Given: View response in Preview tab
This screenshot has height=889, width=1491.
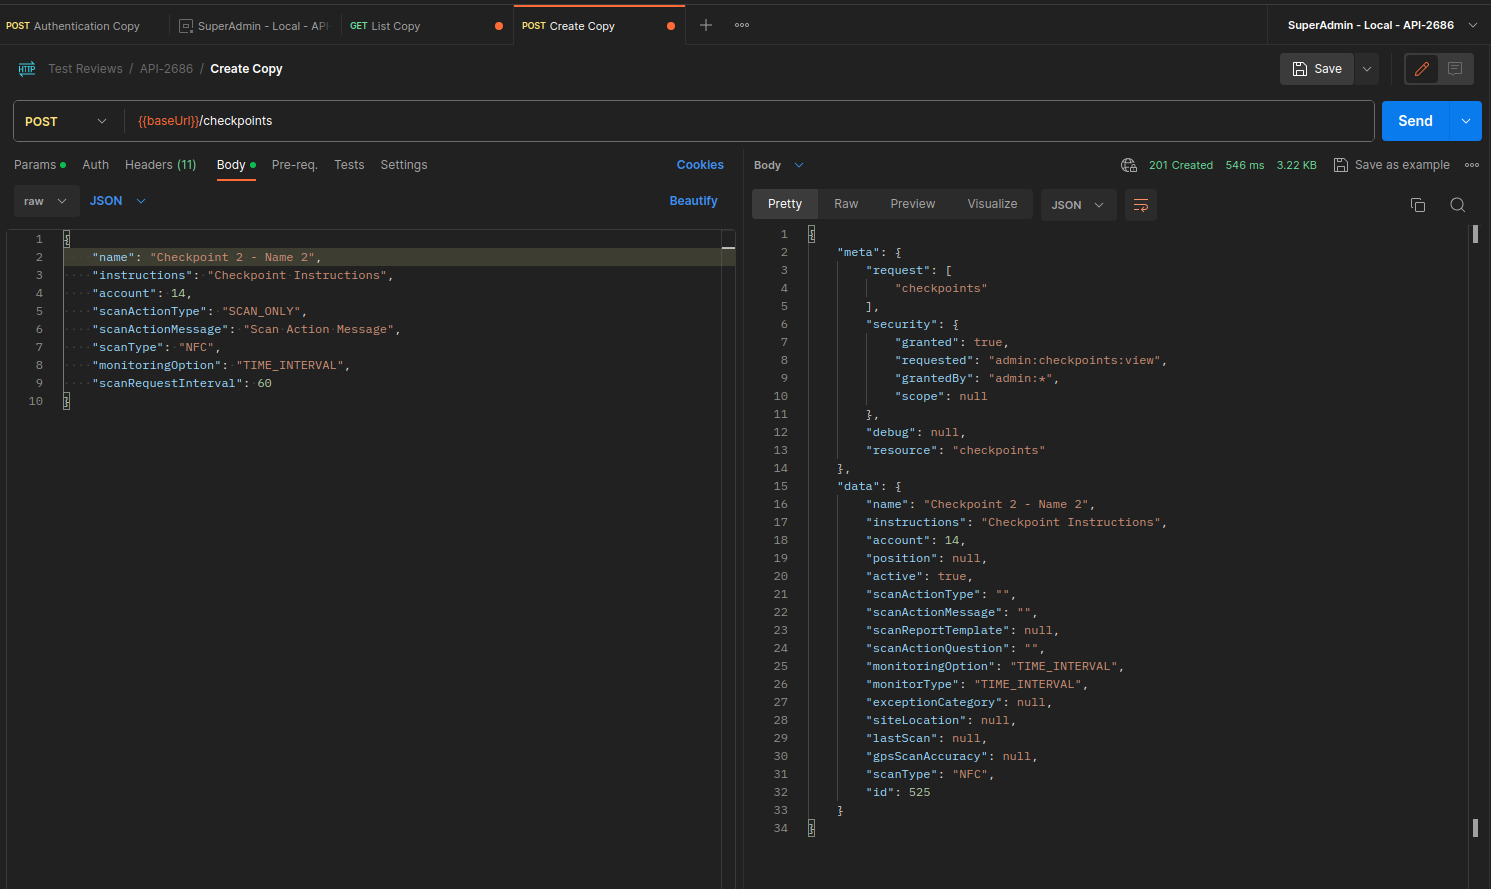Looking at the screenshot, I should (912, 204).
